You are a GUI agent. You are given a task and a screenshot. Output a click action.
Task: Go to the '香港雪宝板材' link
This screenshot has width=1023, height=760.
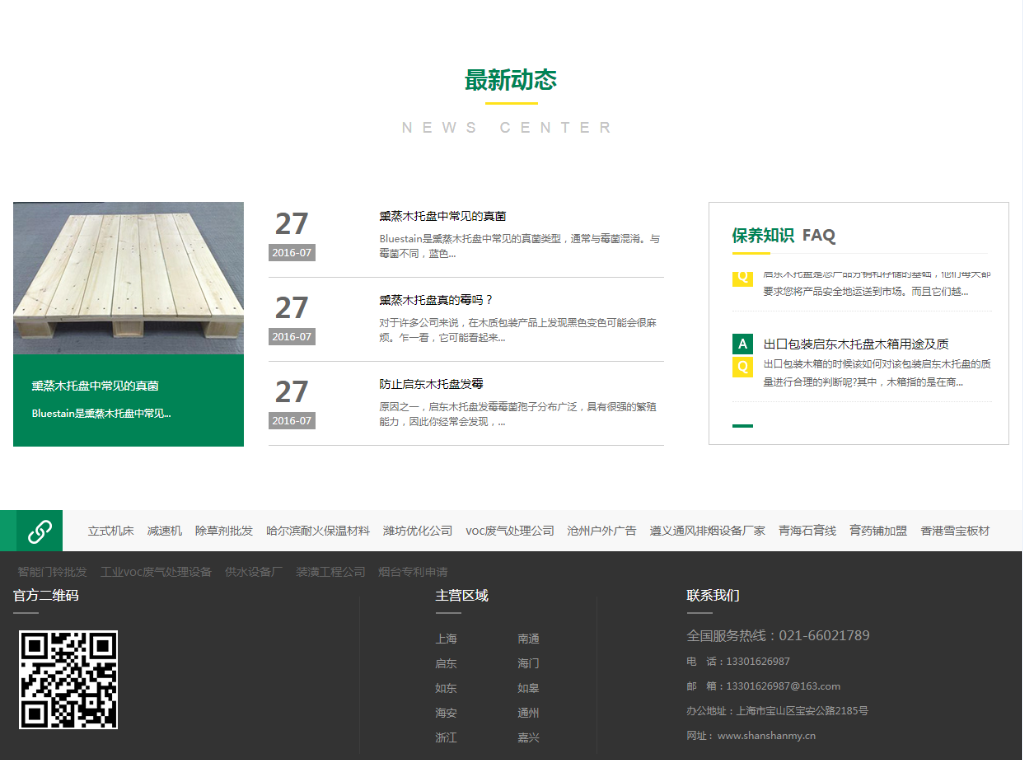[954, 531]
